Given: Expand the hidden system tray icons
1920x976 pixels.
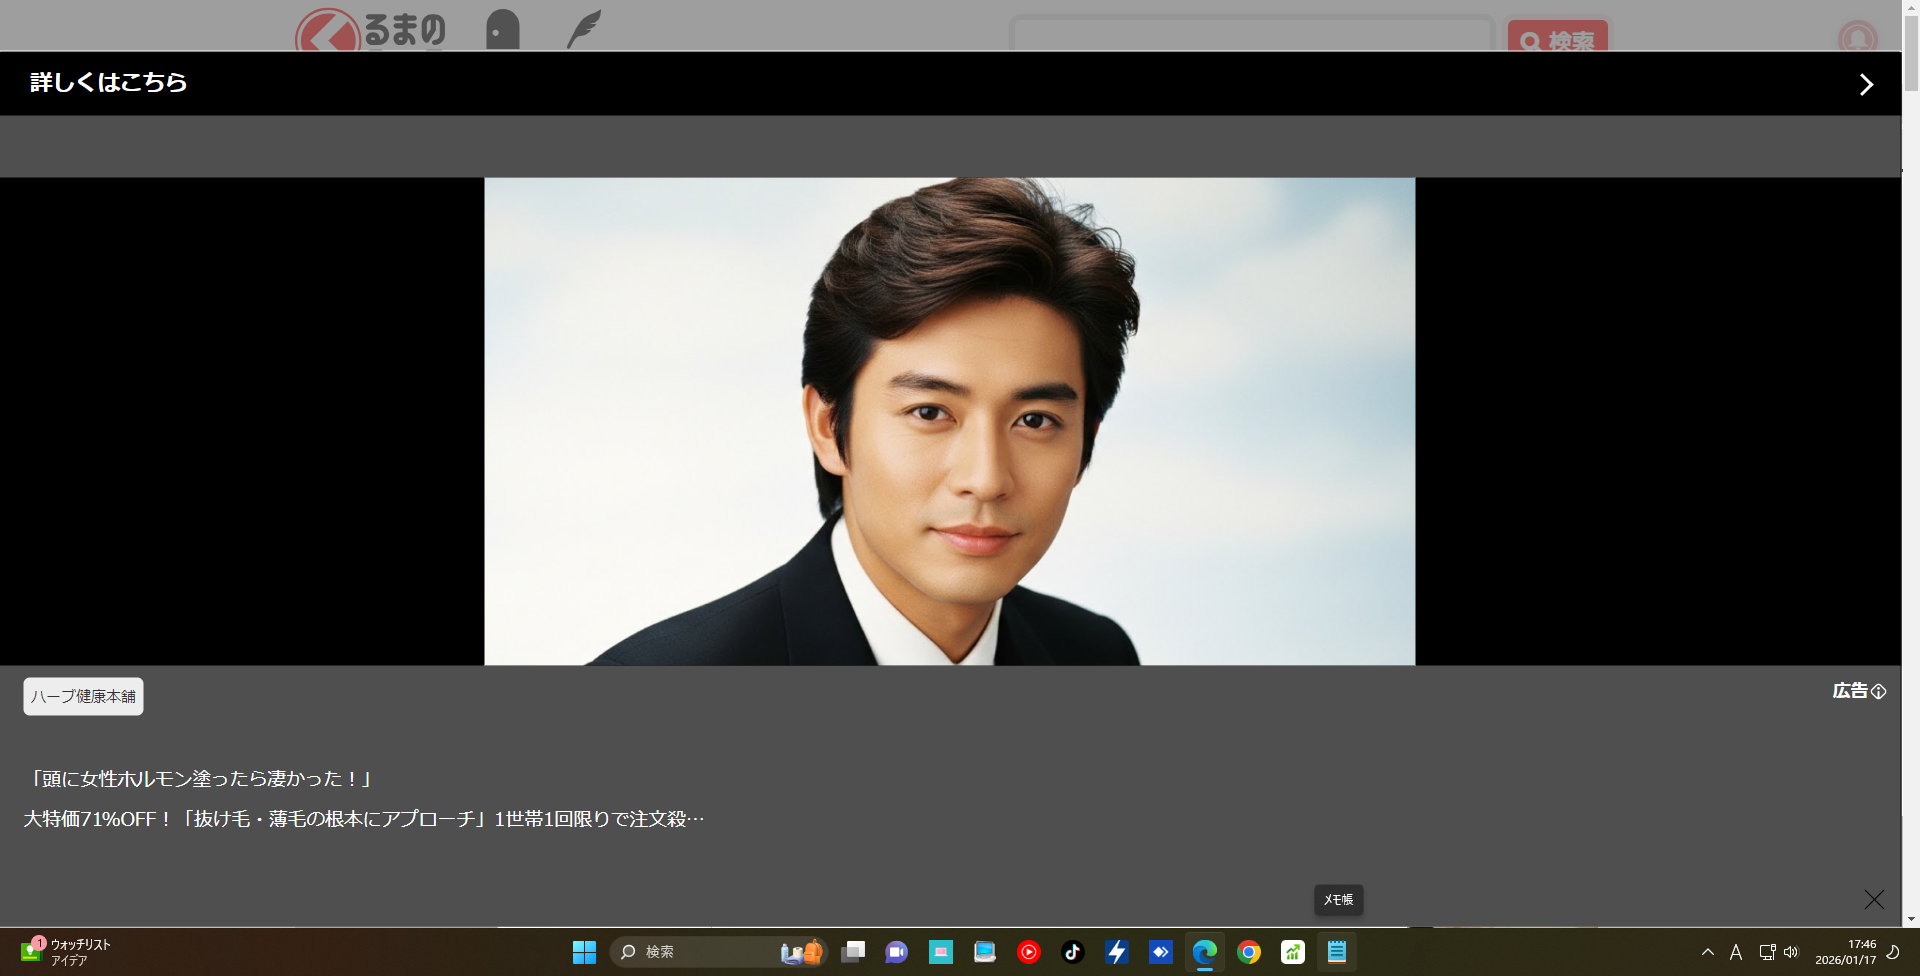Looking at the screenshot, I should pos(1707,952).
